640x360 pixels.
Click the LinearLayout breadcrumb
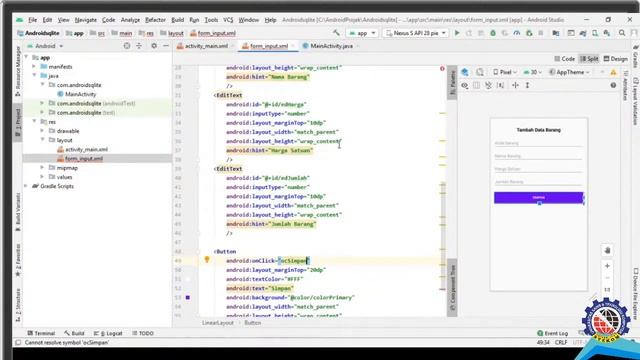218,323
